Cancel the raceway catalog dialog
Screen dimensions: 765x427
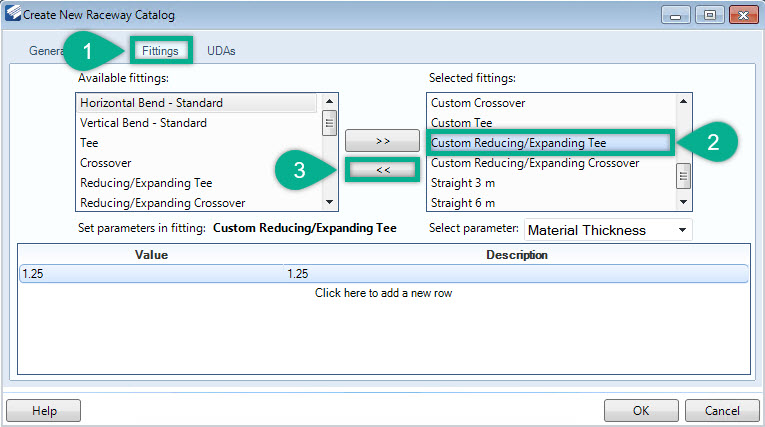722,410
